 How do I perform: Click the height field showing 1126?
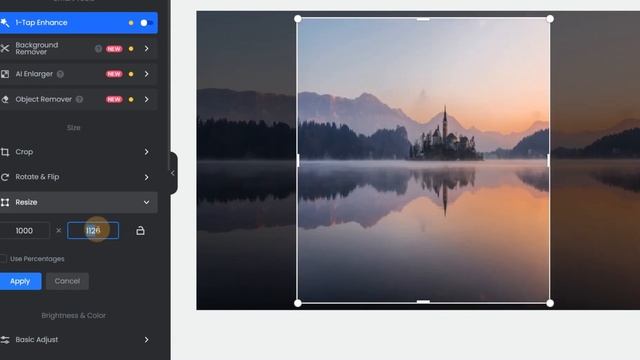tap(93, 231)
